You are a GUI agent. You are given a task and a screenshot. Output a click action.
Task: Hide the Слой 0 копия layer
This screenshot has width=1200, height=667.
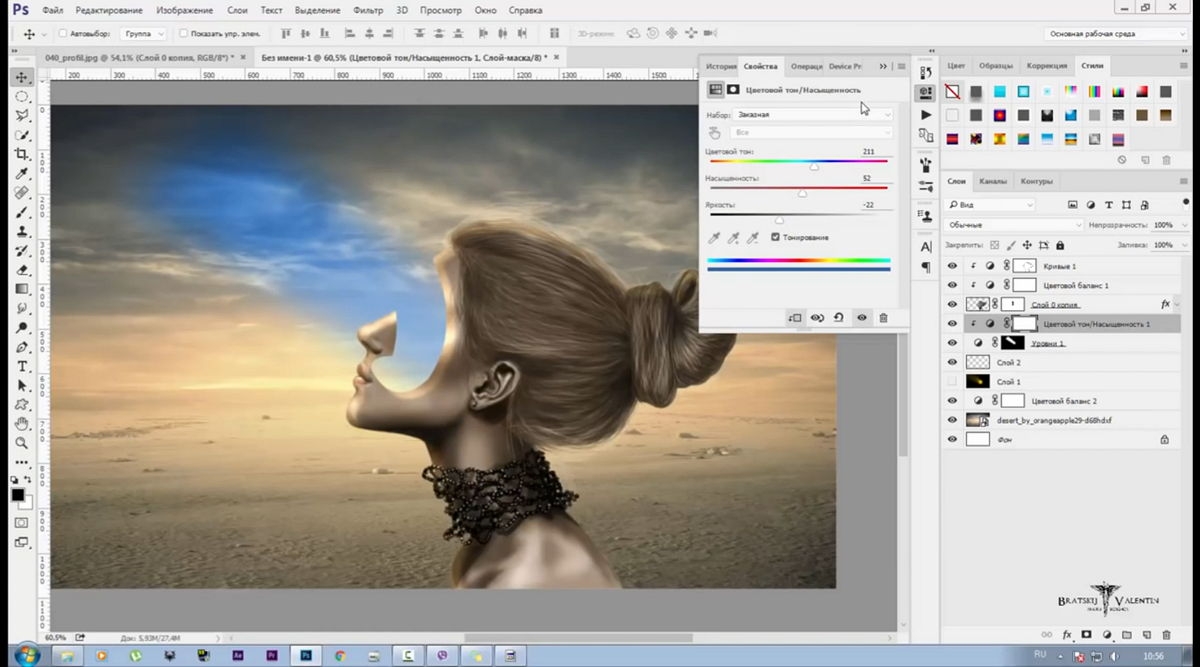tap(952, 304)
